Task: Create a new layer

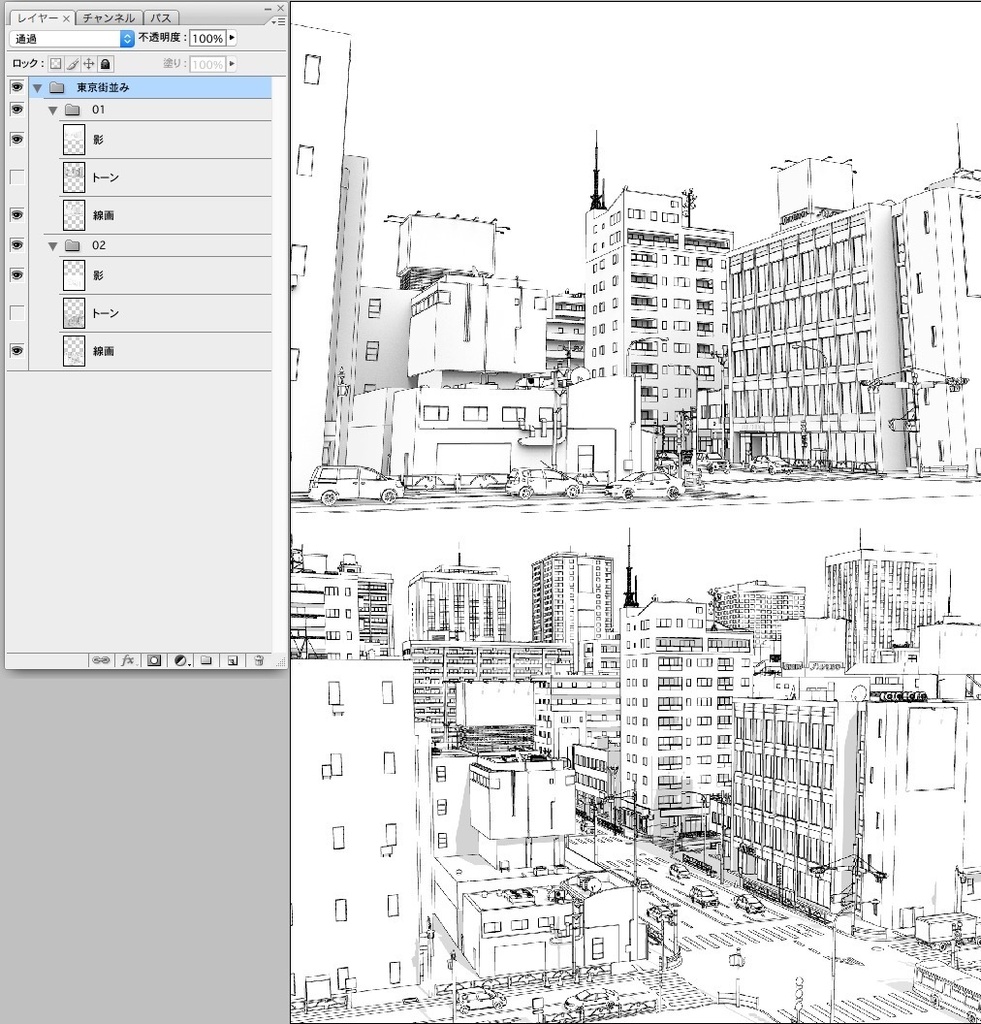Action: [232, 660]
